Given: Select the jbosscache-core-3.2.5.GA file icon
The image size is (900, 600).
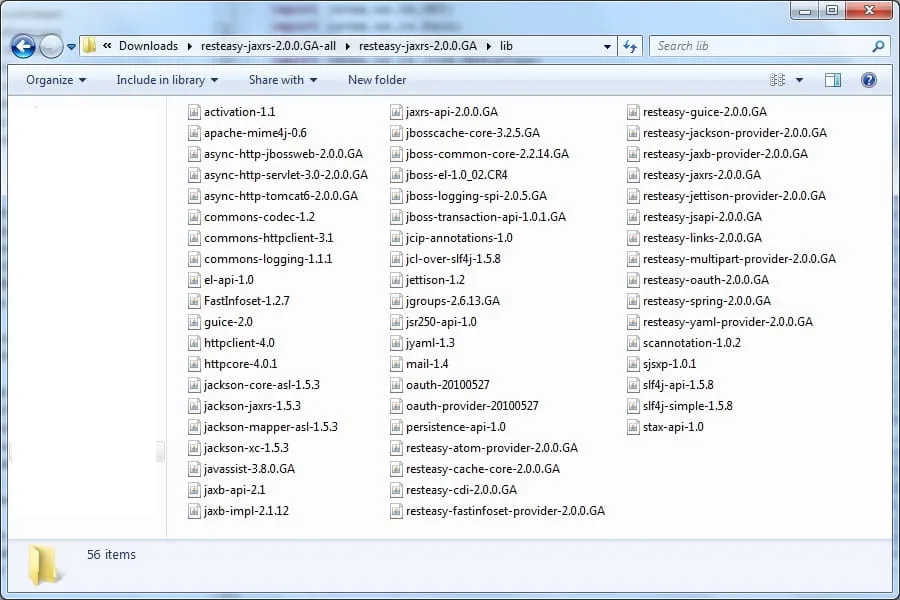Looking at the screenshot, I should [396, 133].
